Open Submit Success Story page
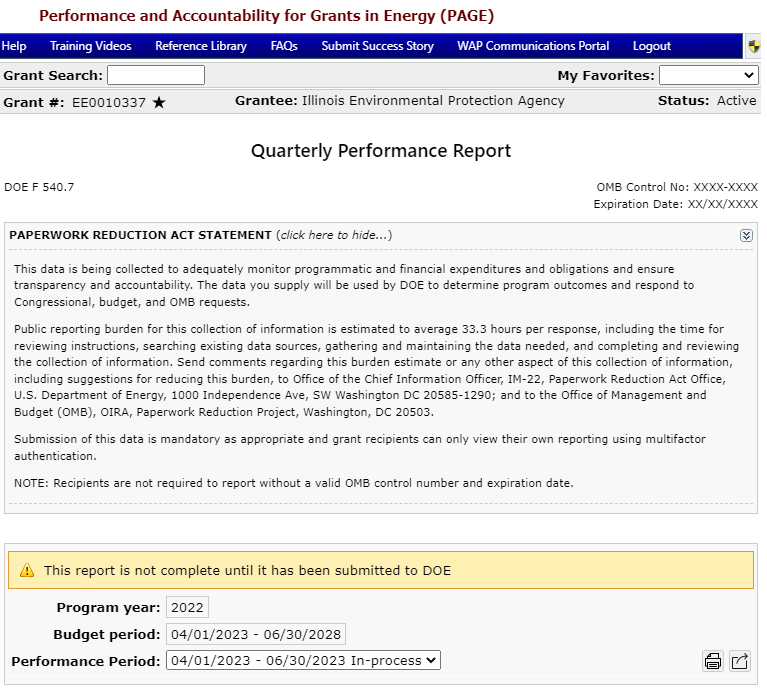The width and height of the screenshot is (767, 689). [377, 46]
